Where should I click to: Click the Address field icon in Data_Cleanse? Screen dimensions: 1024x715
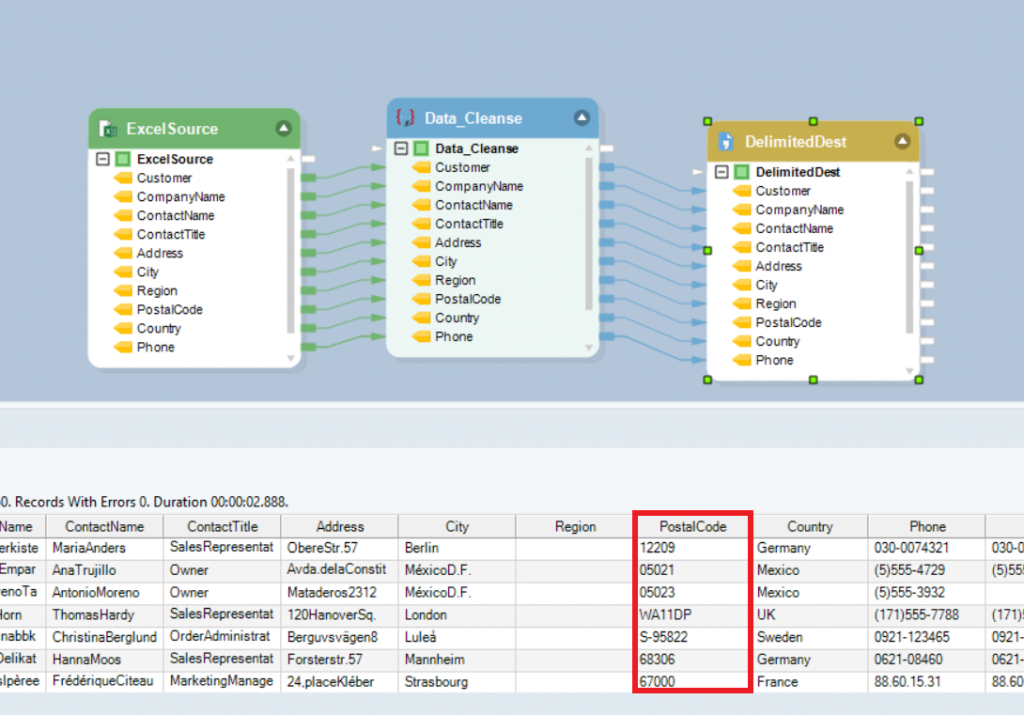(422, 242)
